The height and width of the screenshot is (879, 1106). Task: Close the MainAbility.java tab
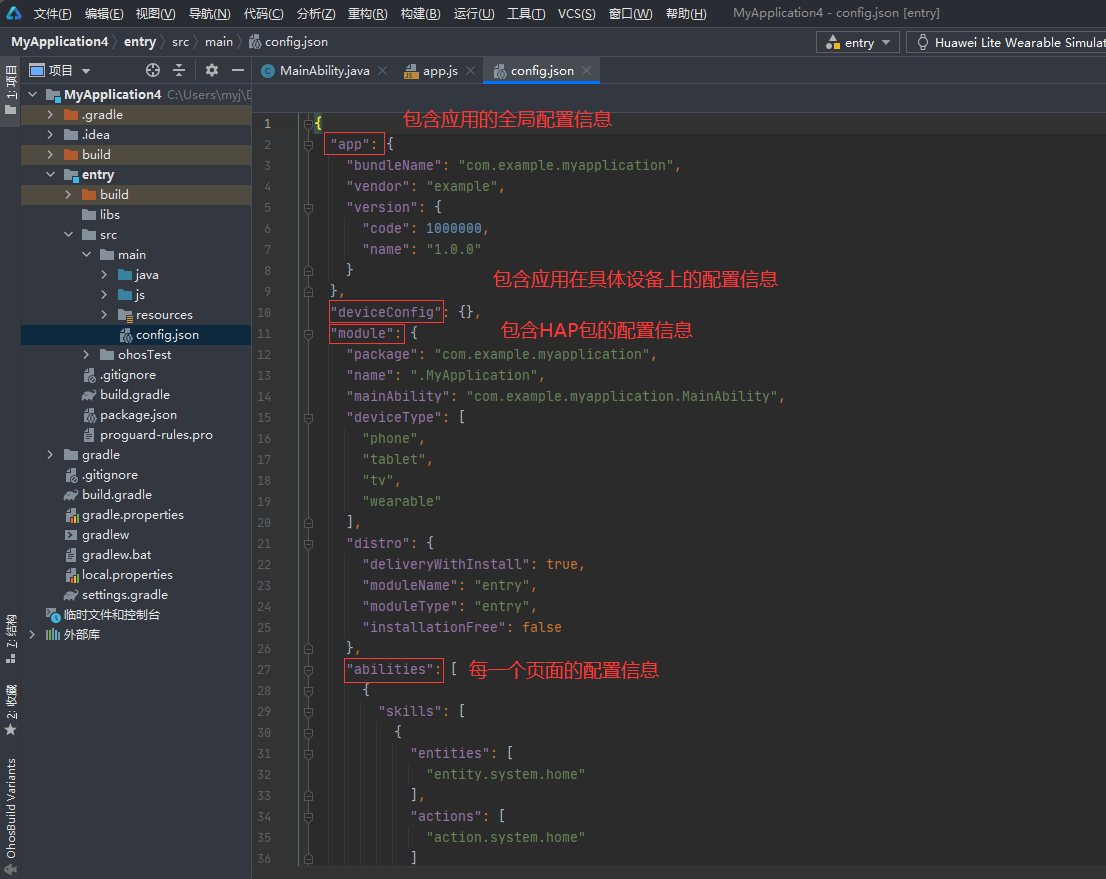(382, 71)
